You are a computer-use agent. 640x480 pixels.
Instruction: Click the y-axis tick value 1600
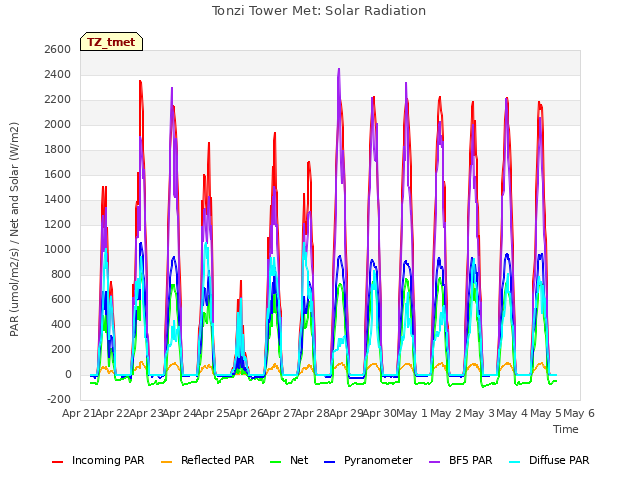pos(58,175)
